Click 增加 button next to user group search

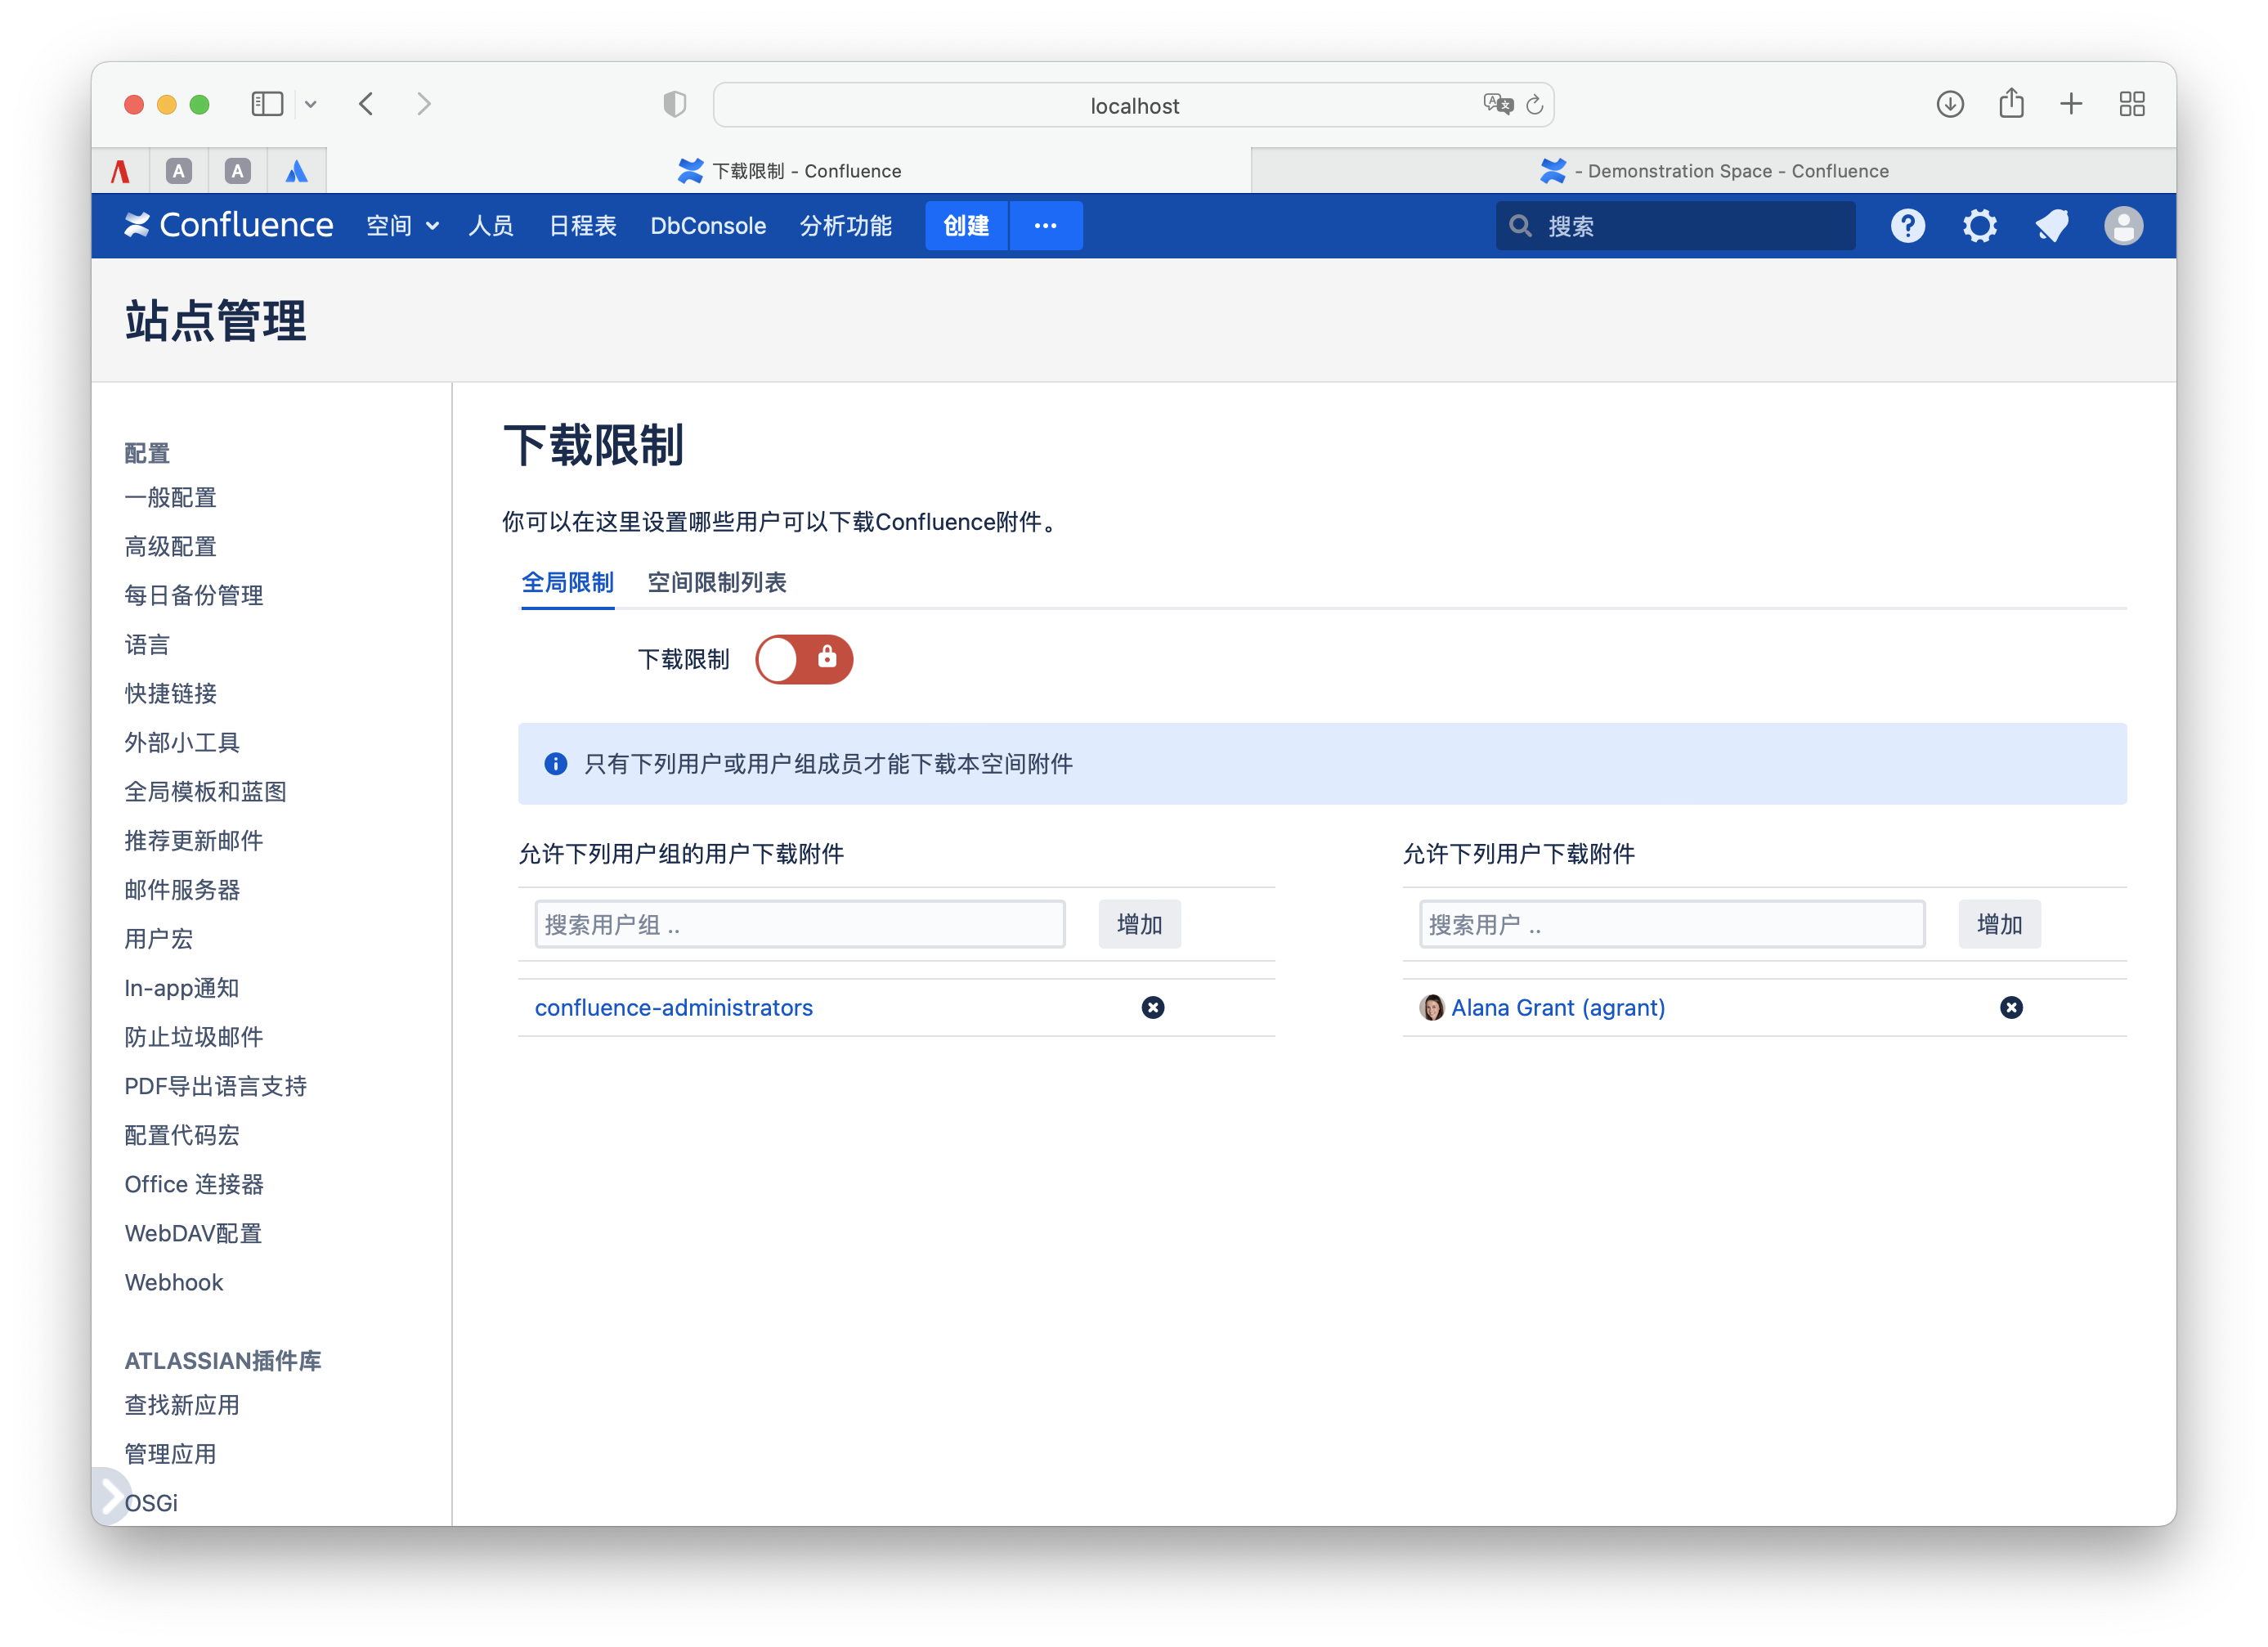(x=1139, y=924)
